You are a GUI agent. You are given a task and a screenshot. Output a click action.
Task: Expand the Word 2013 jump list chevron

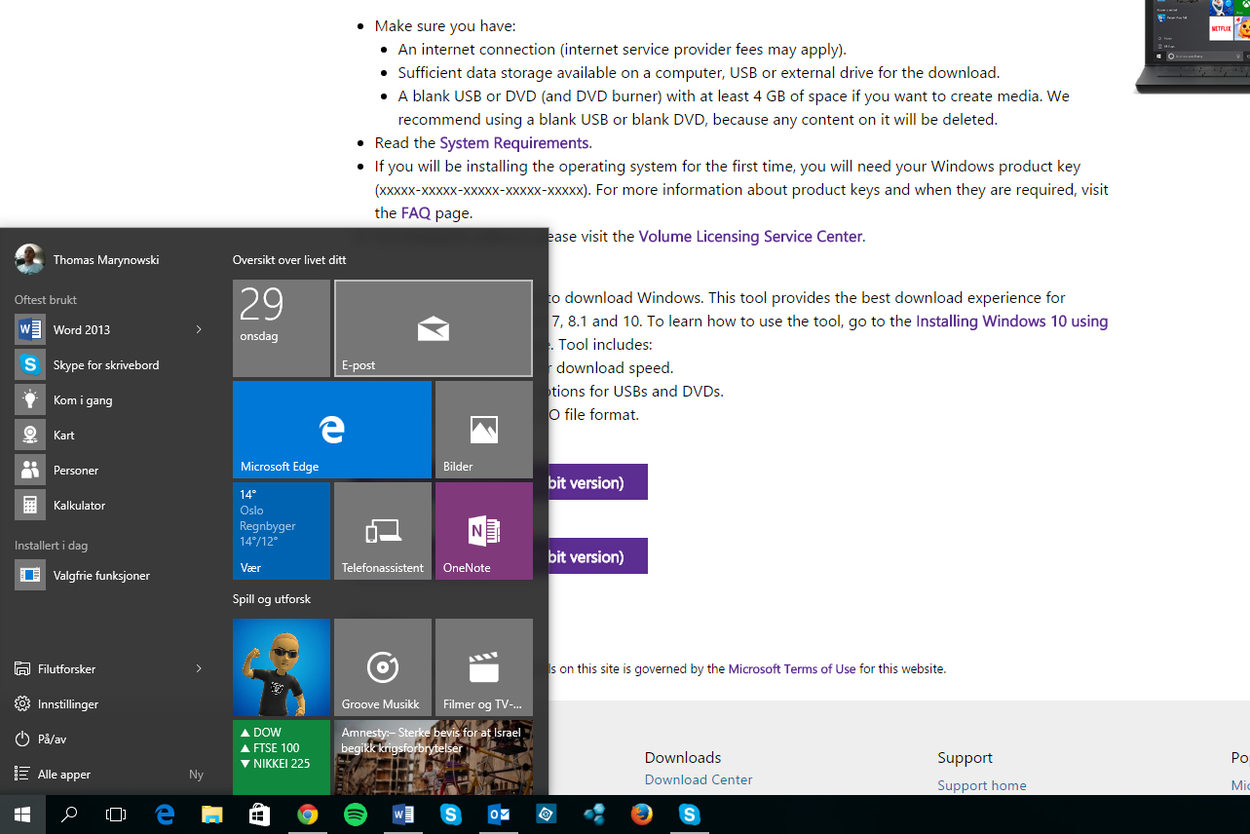[198, 329]
